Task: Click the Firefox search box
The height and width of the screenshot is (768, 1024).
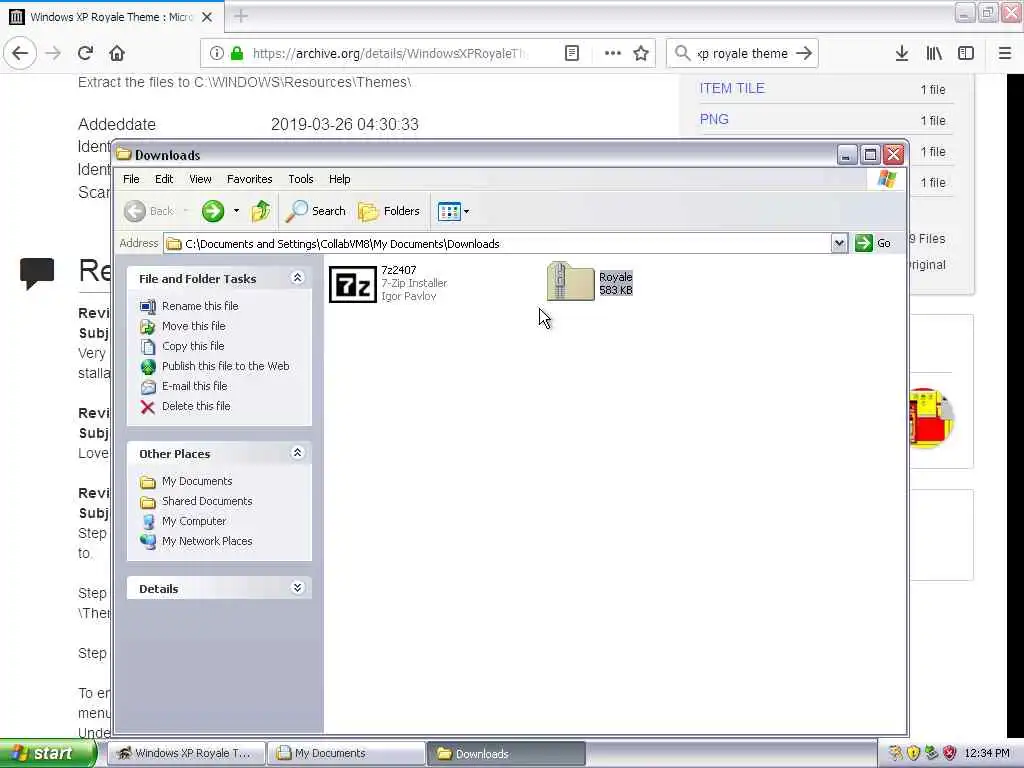Action: tap(743, 54)
